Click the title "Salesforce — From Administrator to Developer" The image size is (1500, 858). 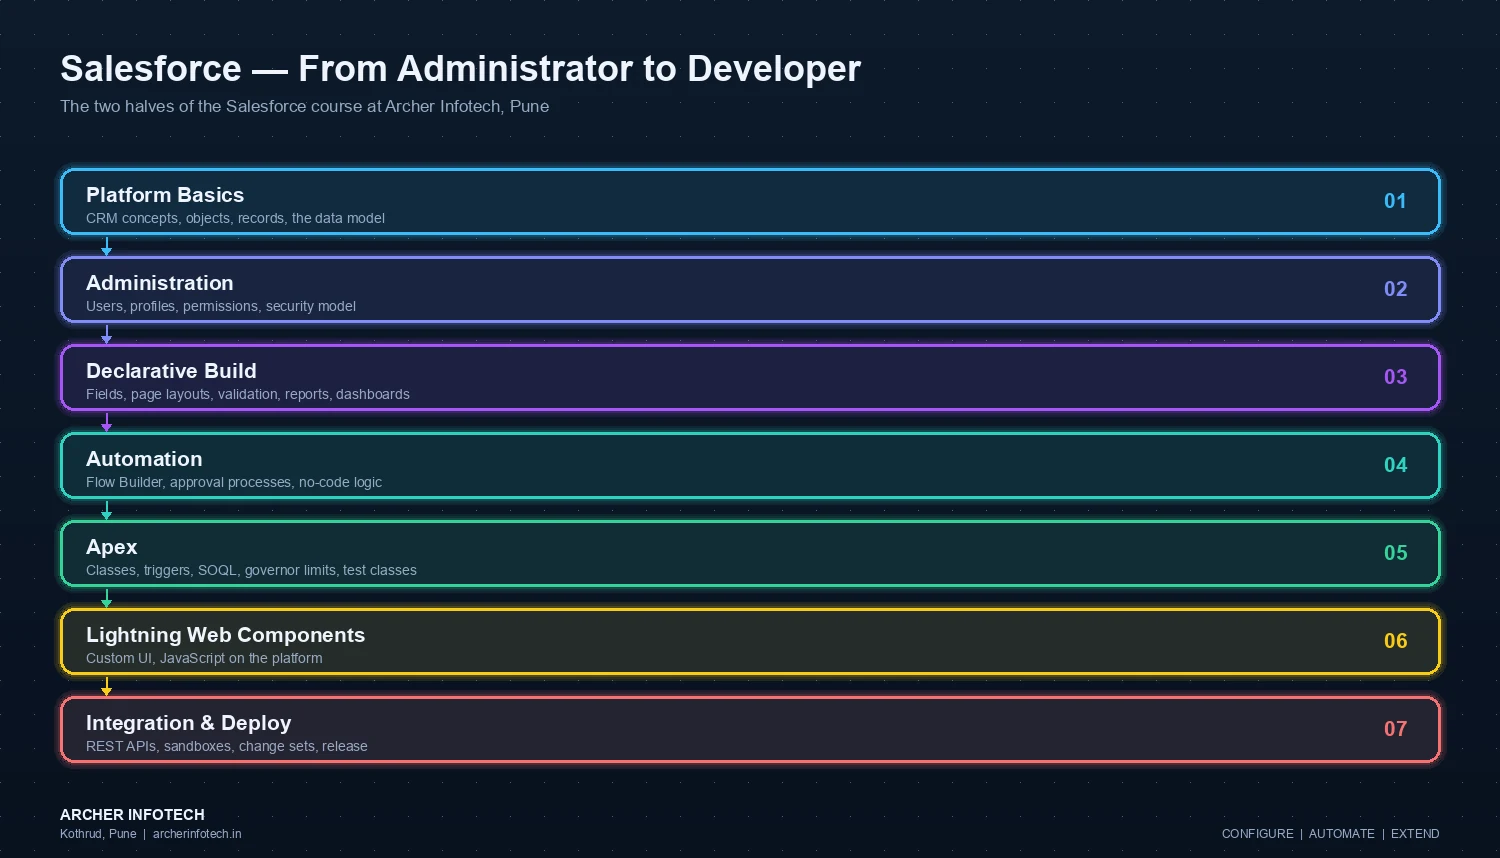(x=460, y=69)
